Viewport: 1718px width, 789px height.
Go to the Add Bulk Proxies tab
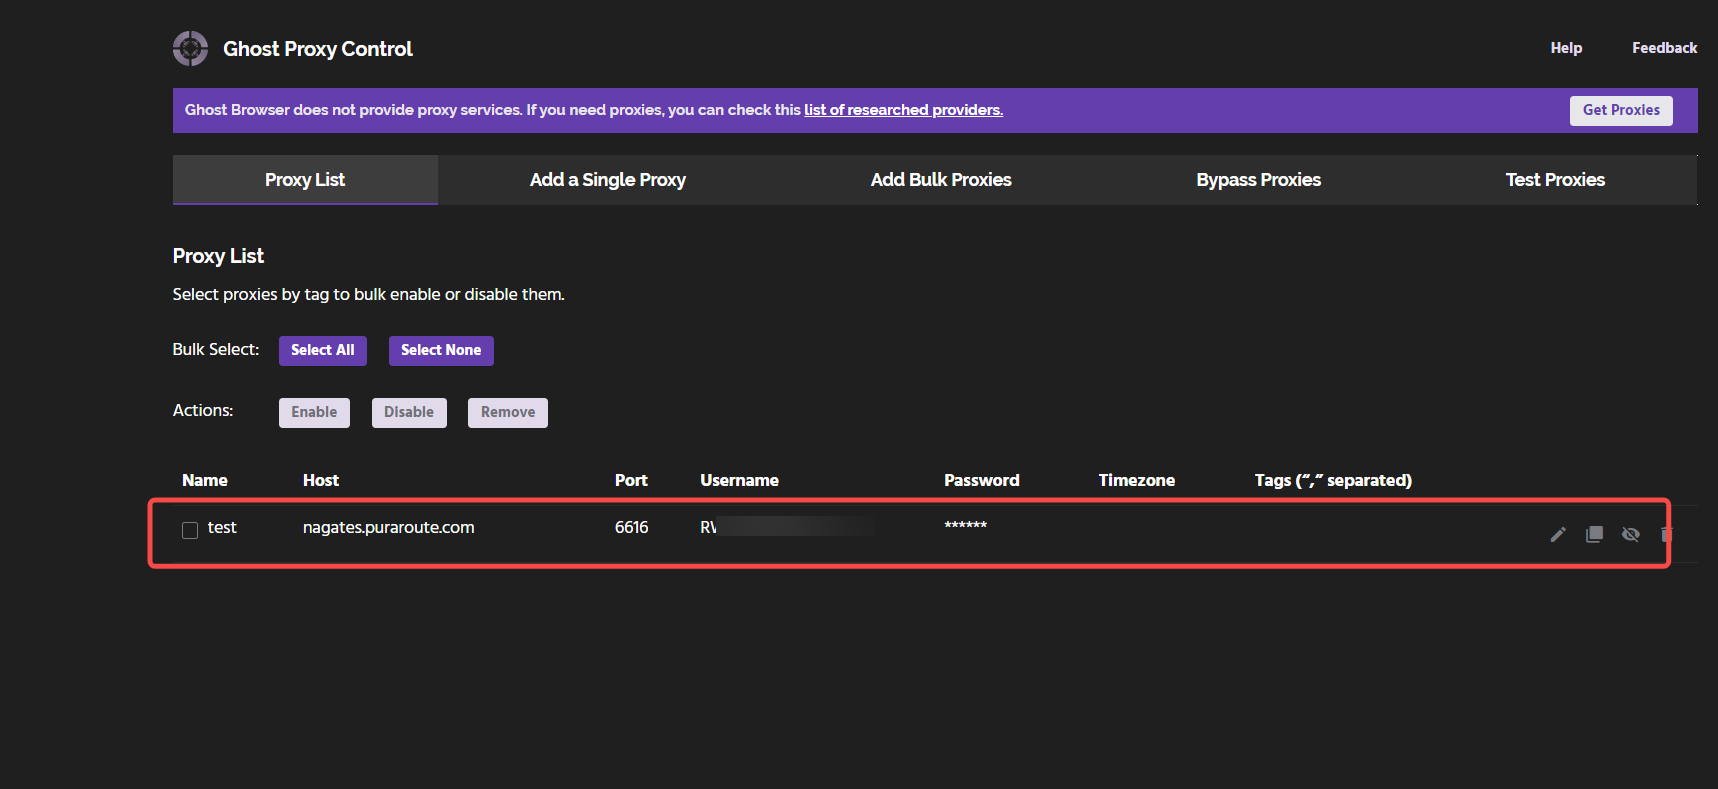tap(941, 180)
